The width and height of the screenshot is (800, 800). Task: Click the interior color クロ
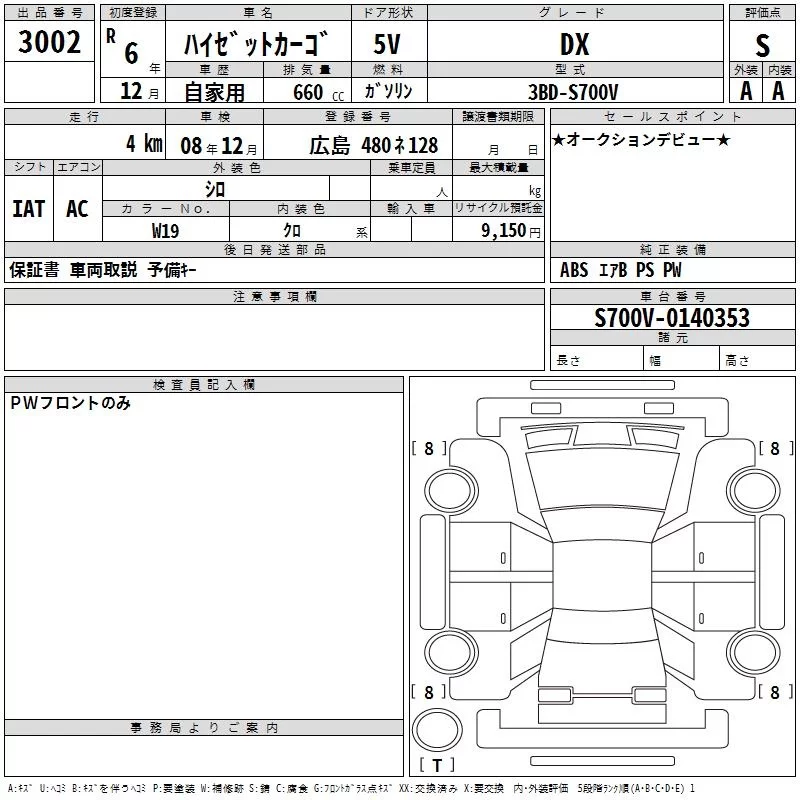tap(292, 231)
